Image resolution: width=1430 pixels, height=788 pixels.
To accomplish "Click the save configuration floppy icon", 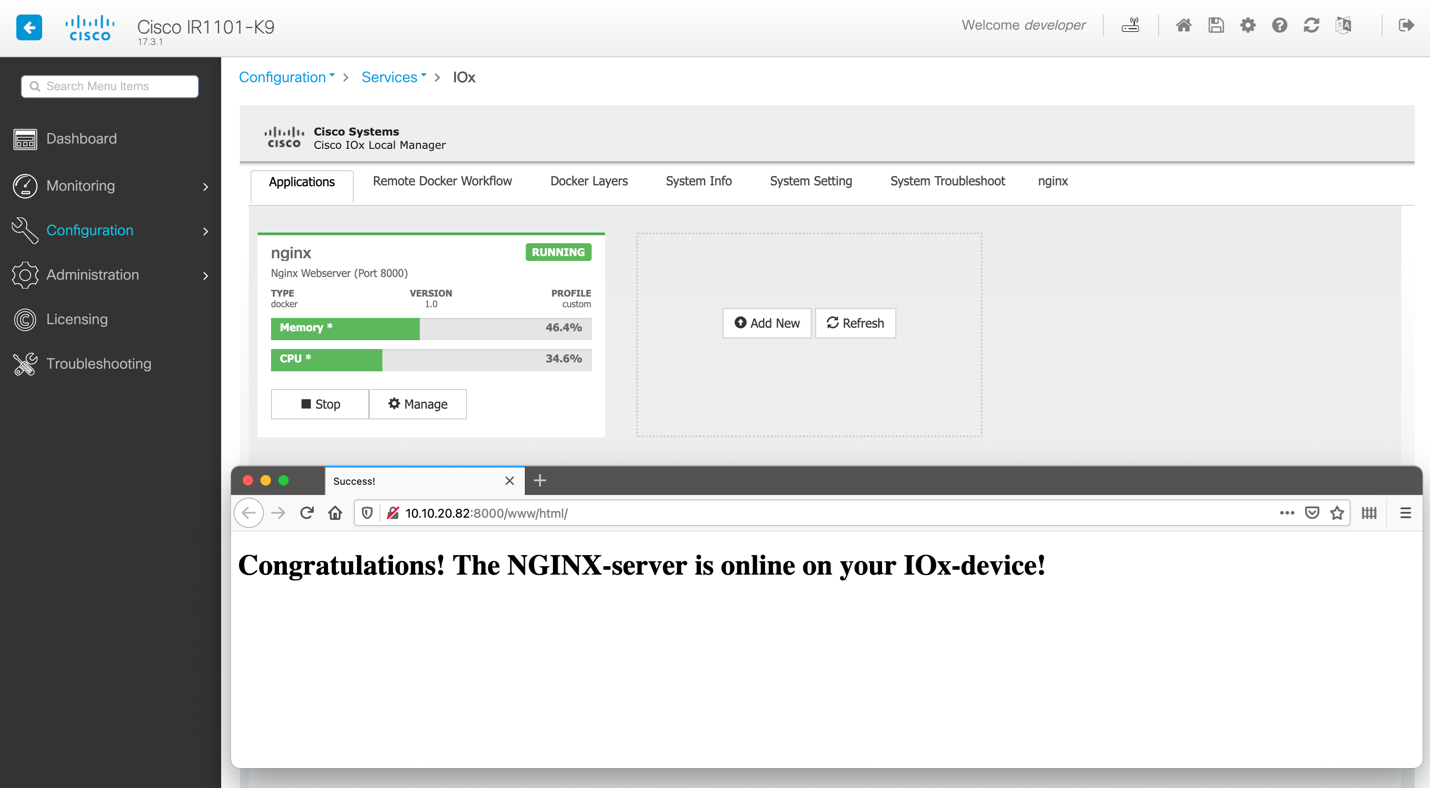I will pos(1216,26).
